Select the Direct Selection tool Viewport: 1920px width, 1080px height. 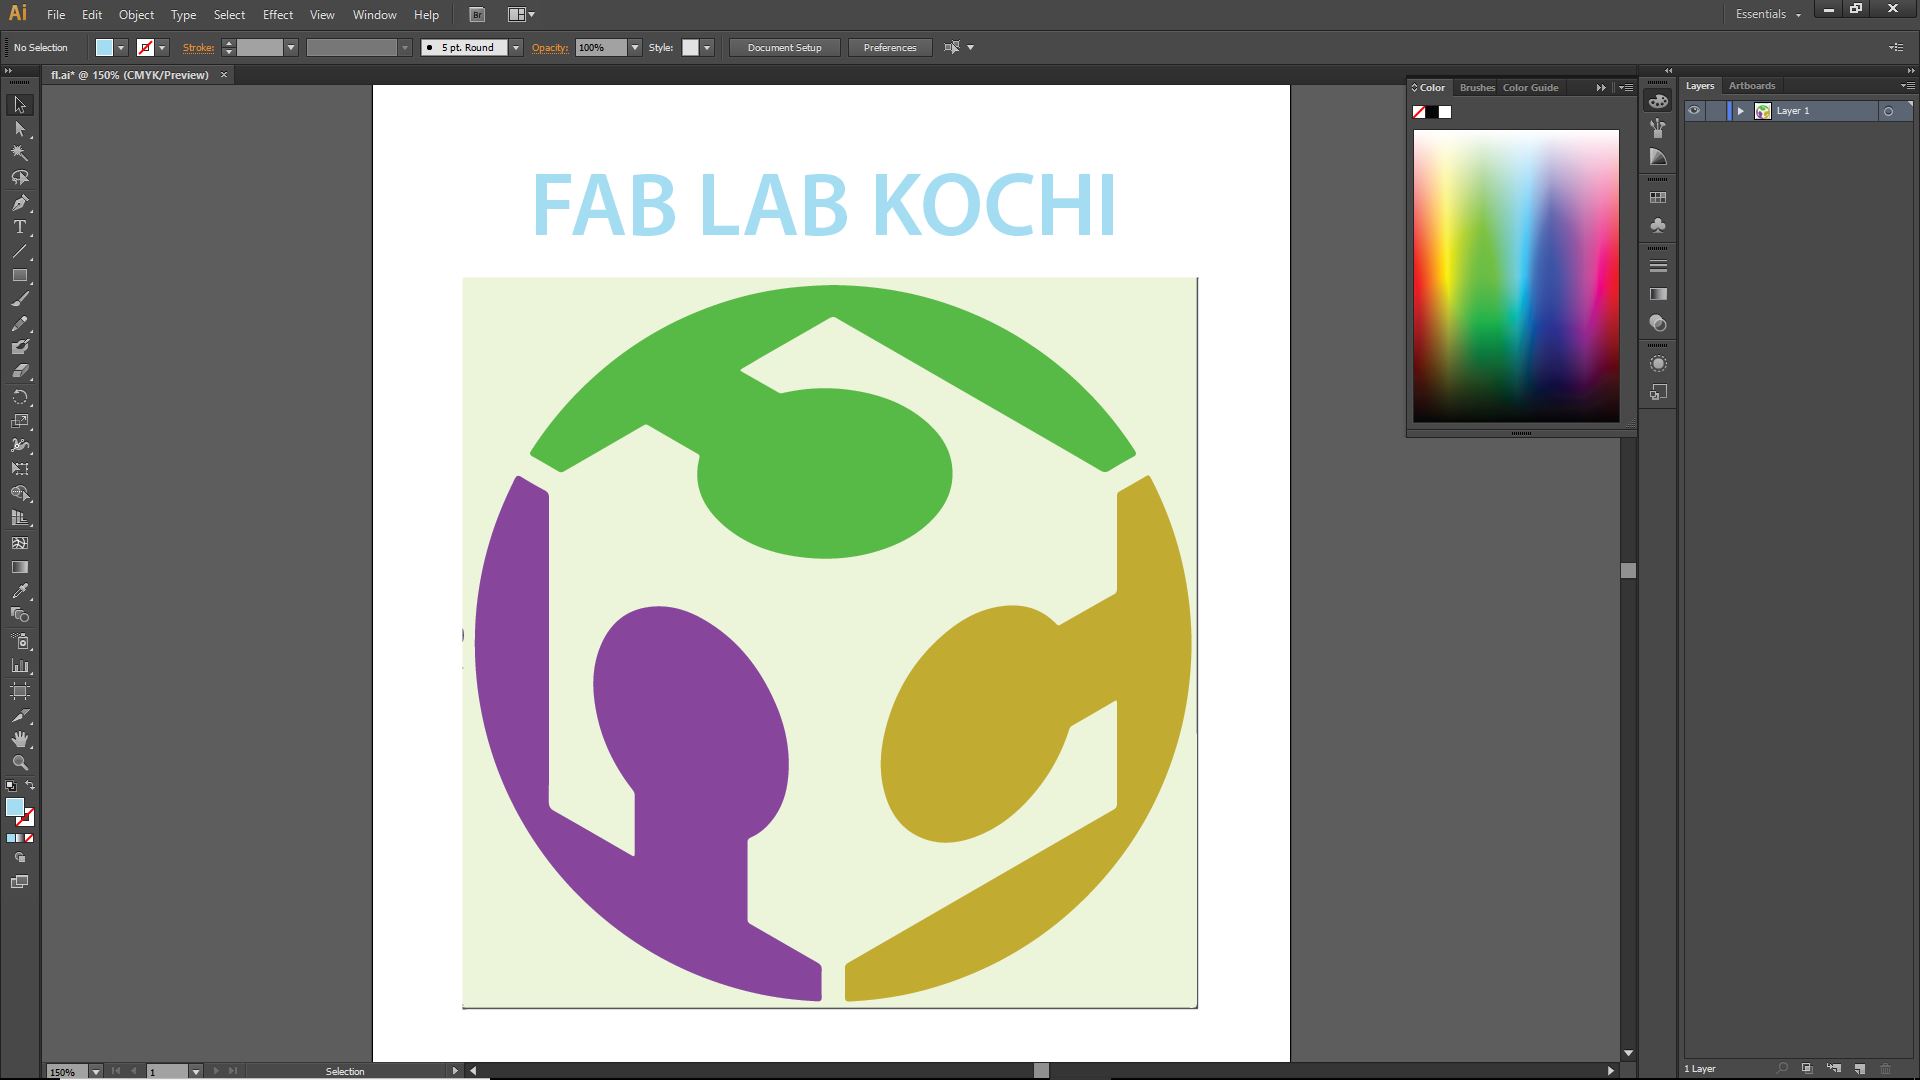19,129
